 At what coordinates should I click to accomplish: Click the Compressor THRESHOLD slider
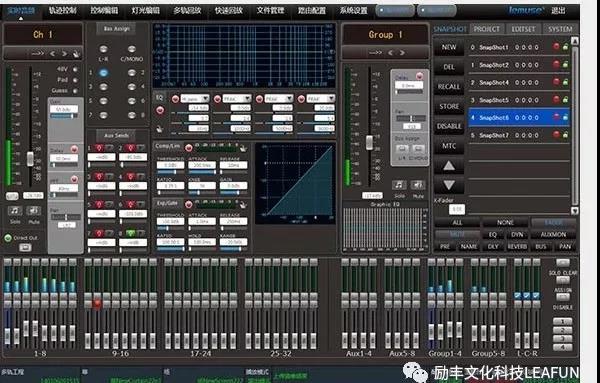(170, 172)
